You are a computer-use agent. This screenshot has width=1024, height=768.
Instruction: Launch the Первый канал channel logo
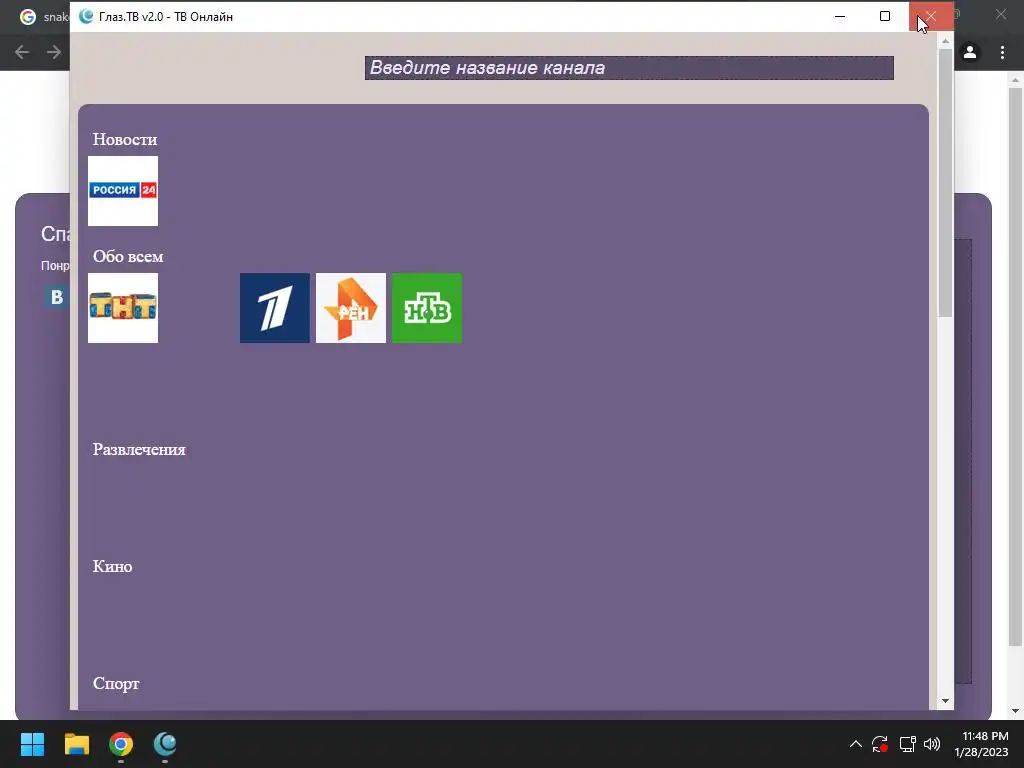click(x=275, y=308)
